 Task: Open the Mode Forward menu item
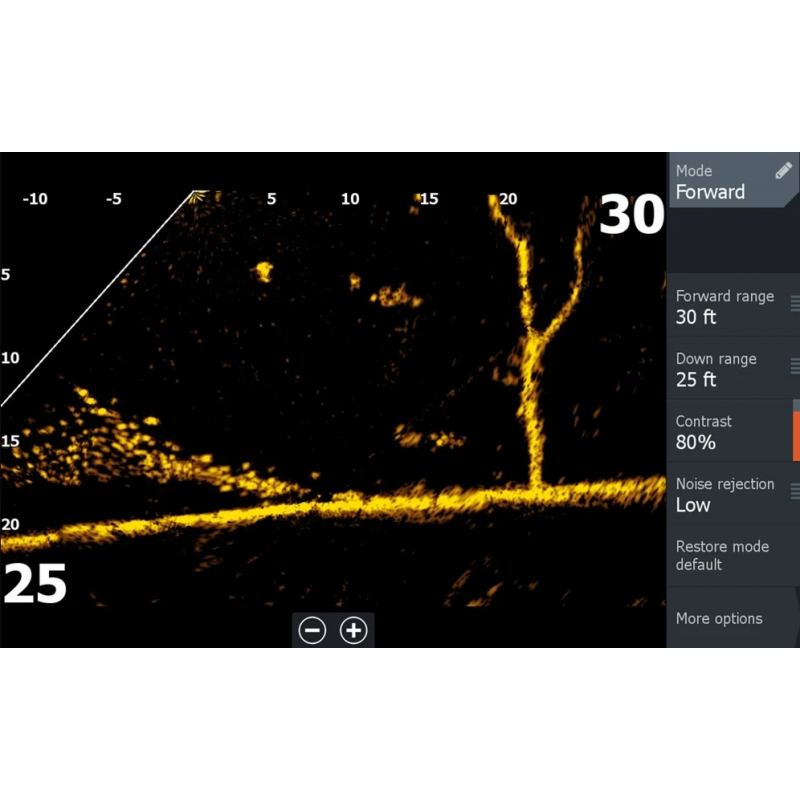click(733, 181)
